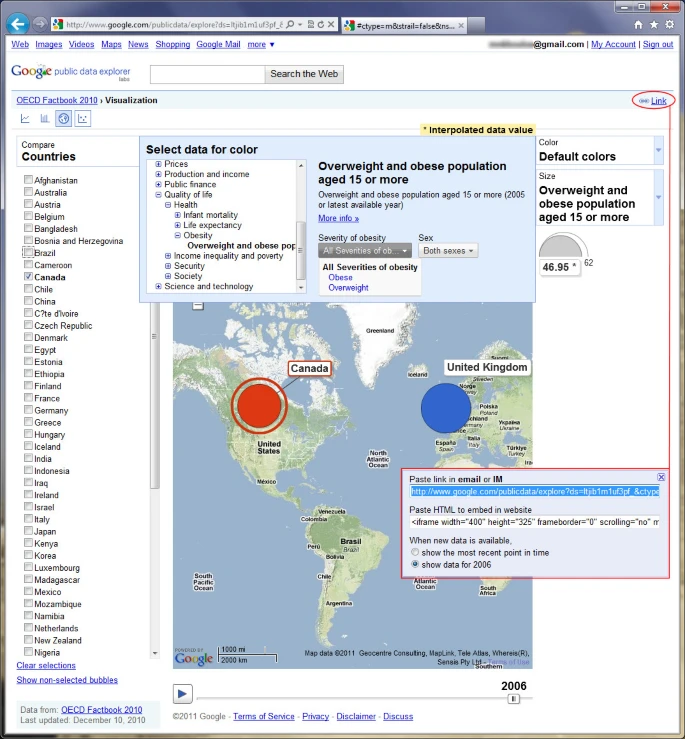Expand Life expectancy node
Image resolution: width=685 pixels, height=739 pixels.
click(x=177, y=225)
